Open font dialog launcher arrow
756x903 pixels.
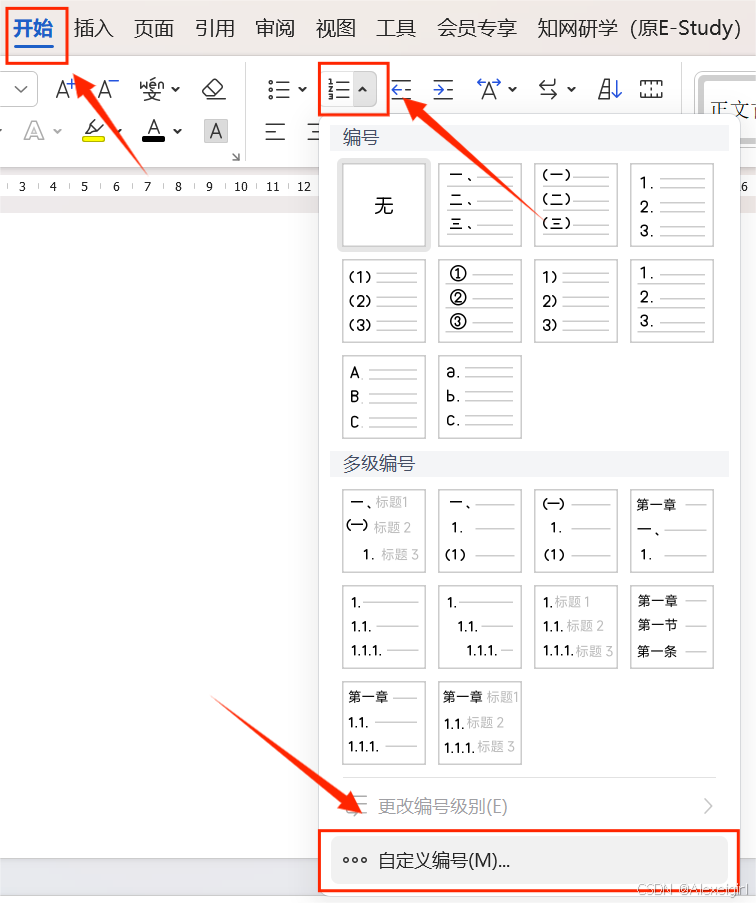point(236,157)
